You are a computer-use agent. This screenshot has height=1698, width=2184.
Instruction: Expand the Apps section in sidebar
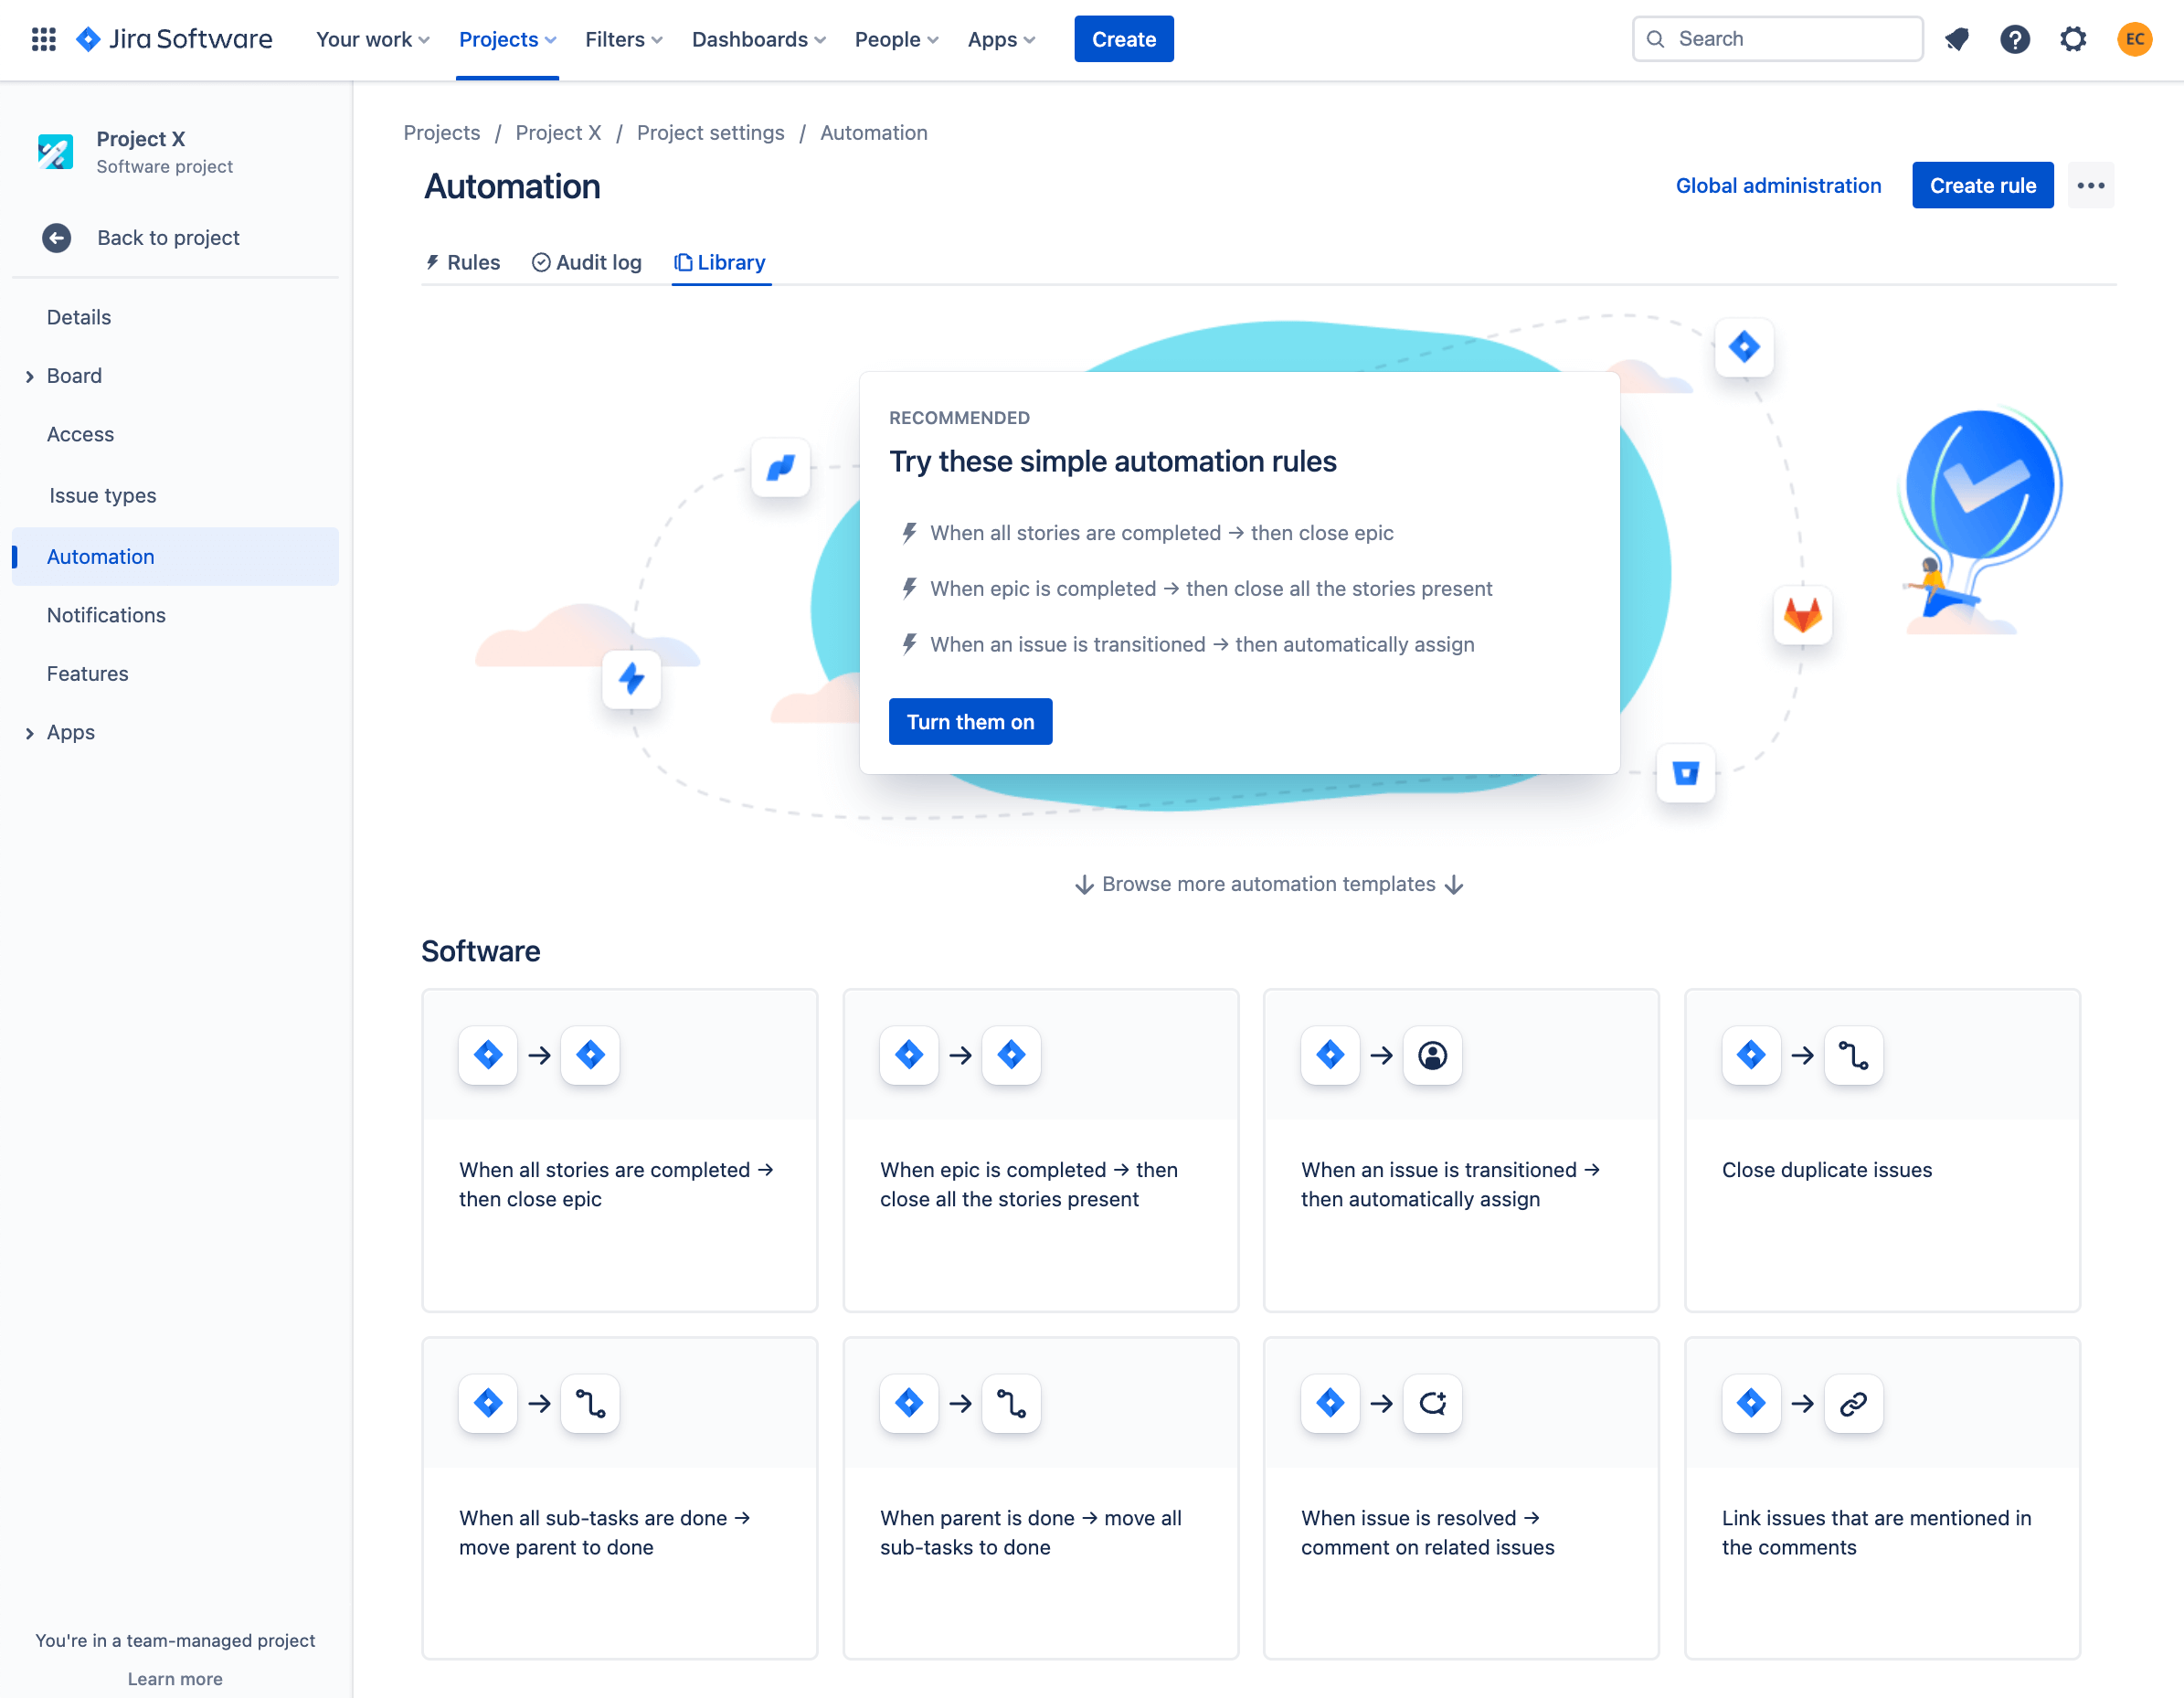pos(30,730)
